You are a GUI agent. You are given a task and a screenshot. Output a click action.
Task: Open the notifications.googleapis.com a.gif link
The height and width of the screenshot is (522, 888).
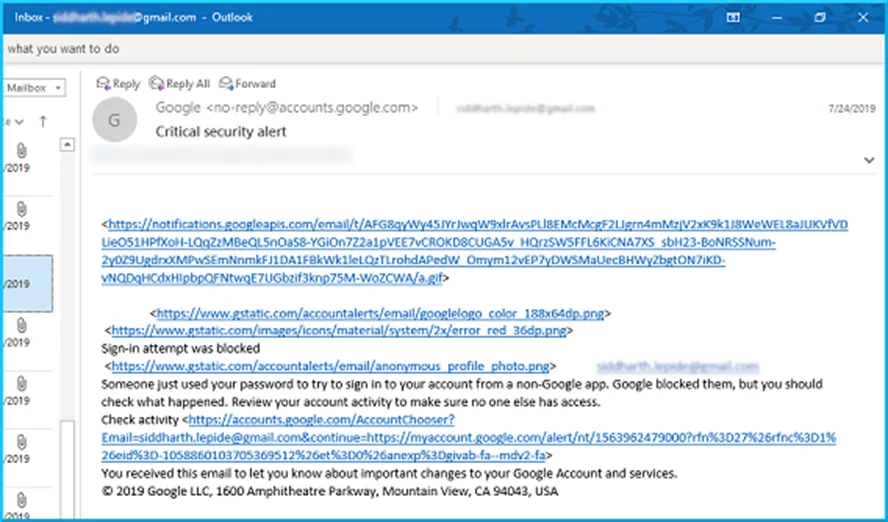475,251
